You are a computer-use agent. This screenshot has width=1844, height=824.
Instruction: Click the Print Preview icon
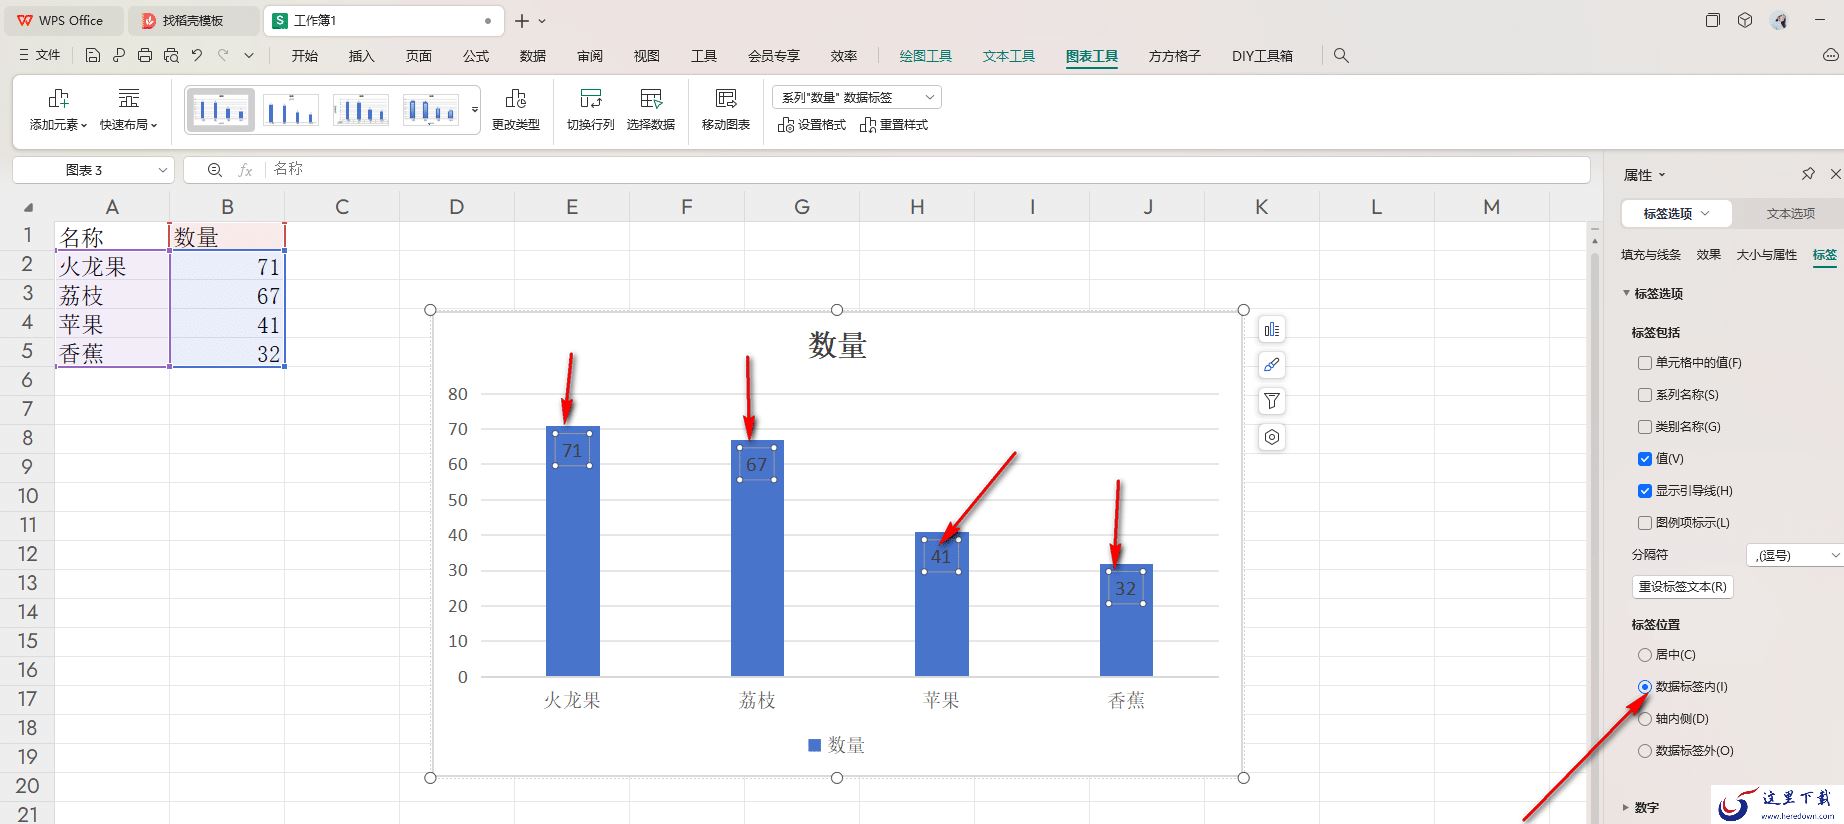tap(171, 56)
